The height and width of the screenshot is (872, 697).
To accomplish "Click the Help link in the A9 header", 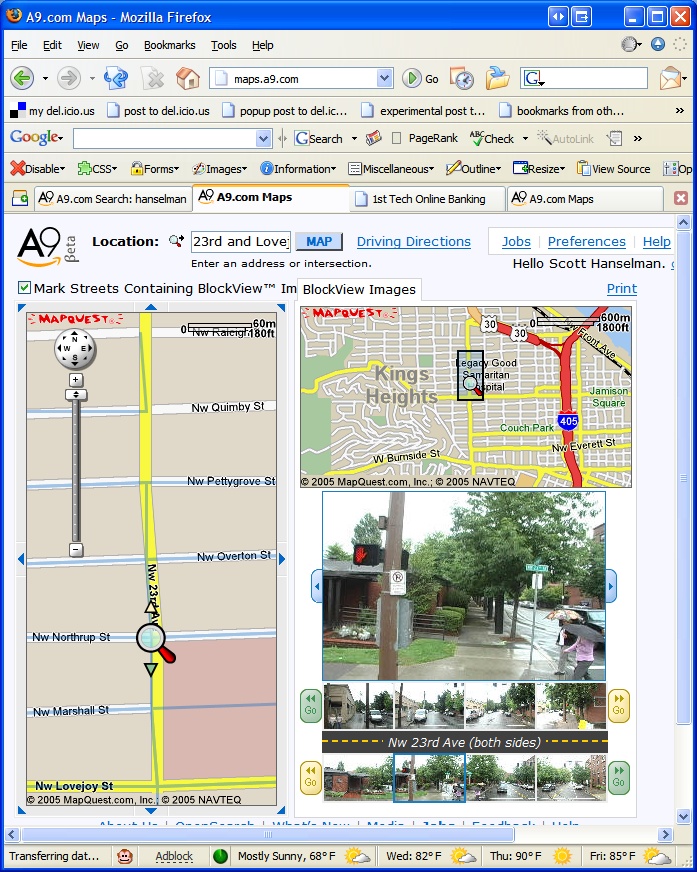I will click(656, 241).
